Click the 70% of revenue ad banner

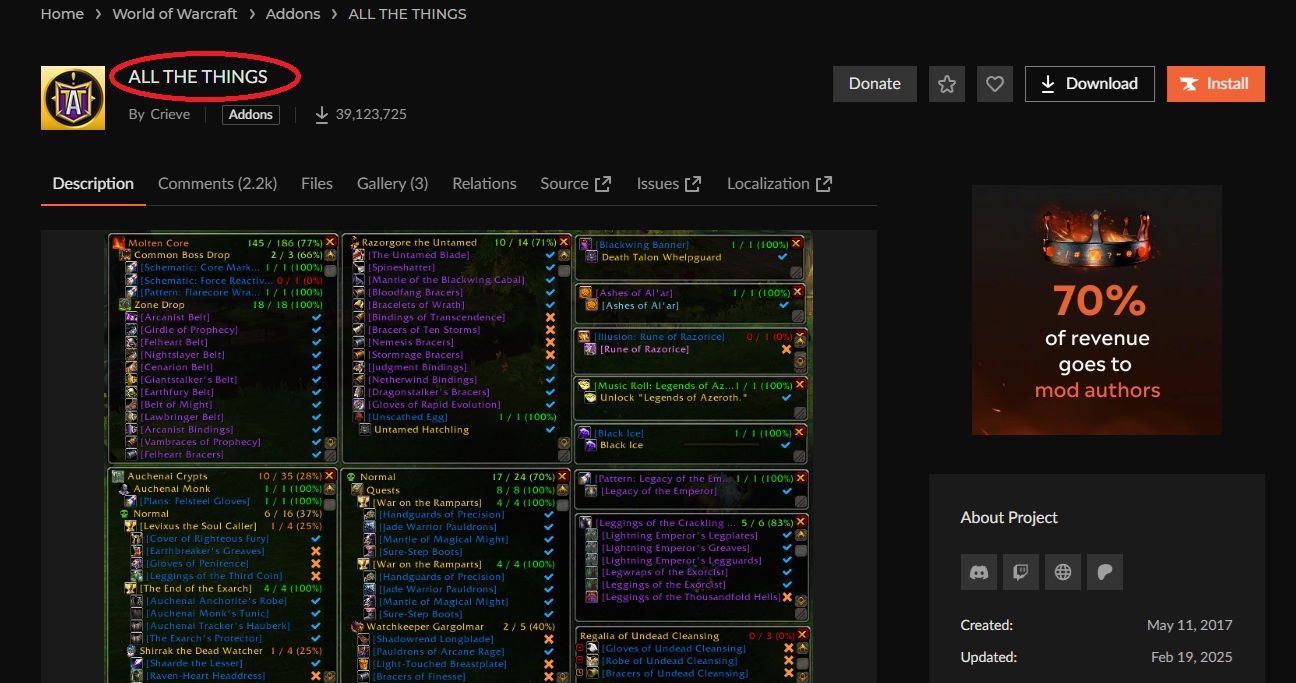tap(1097, 310)
